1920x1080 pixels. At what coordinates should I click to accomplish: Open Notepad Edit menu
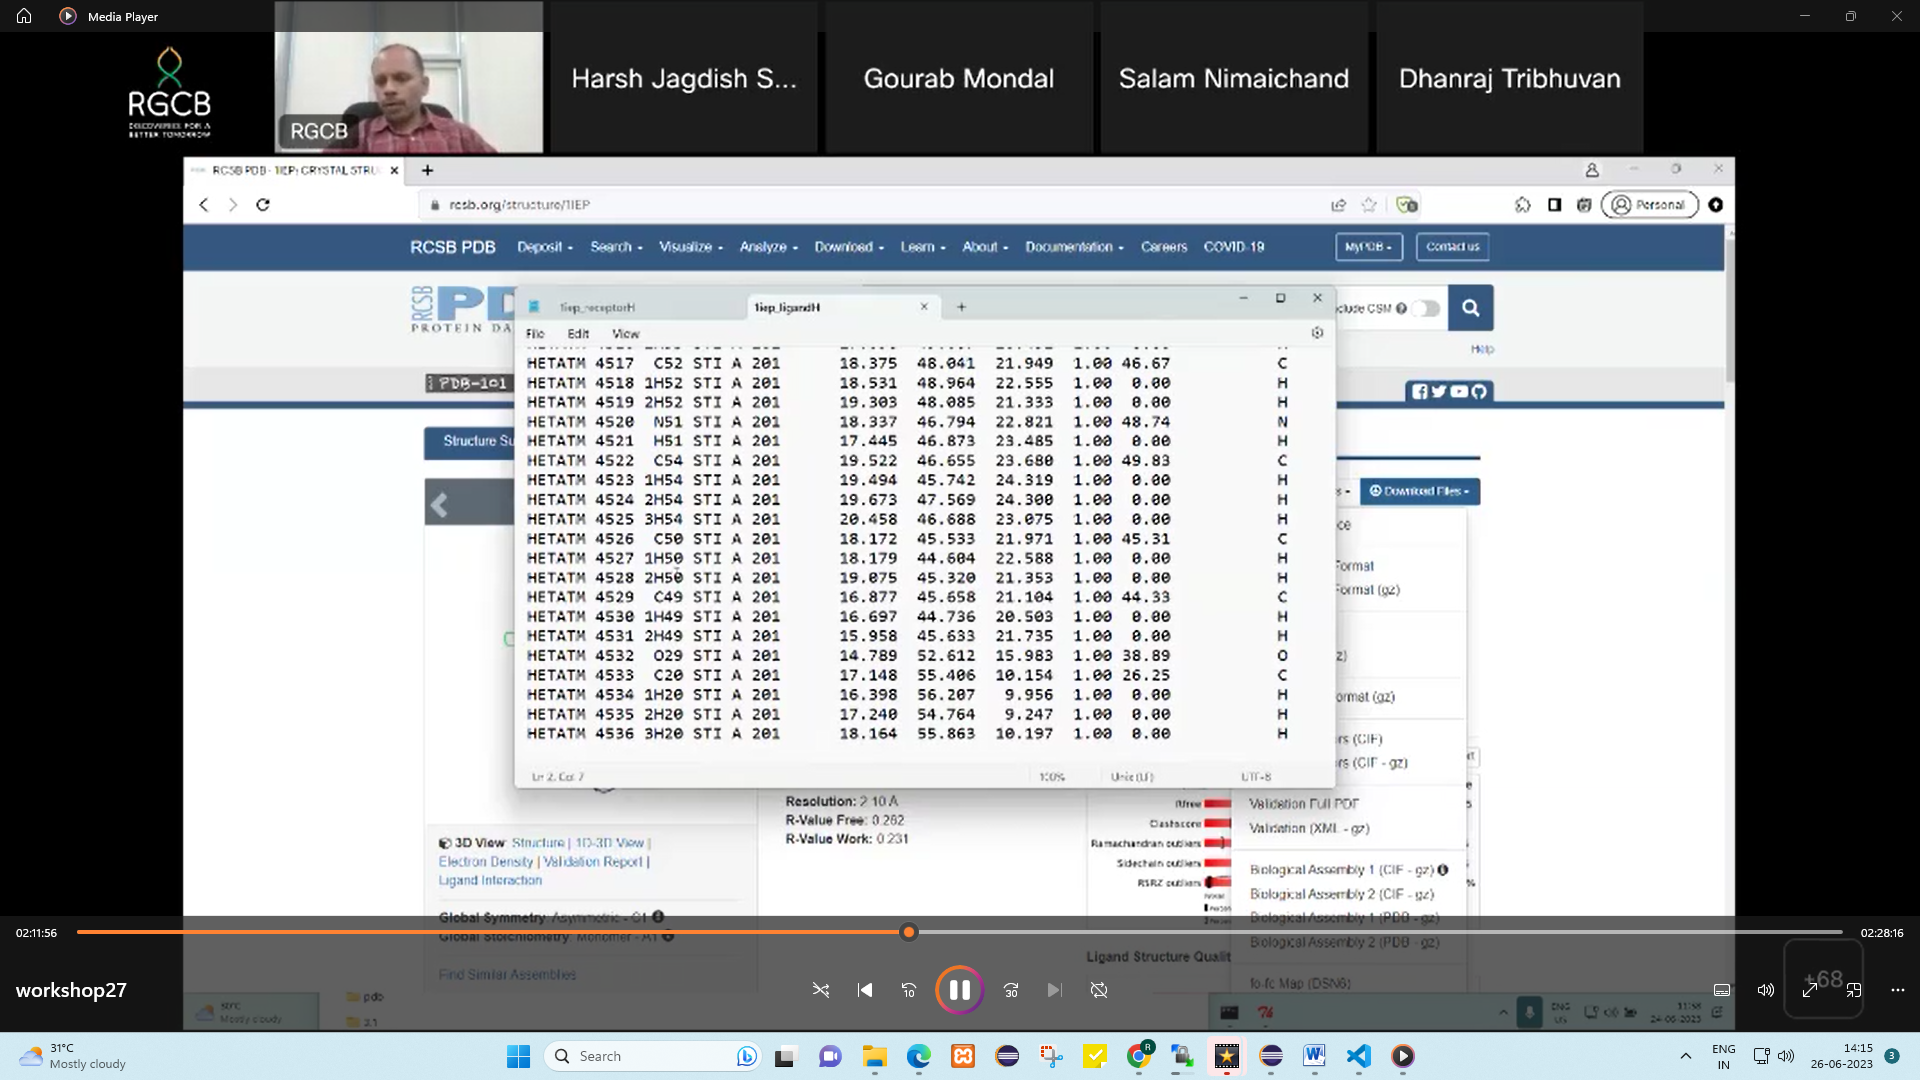point(578,334)
